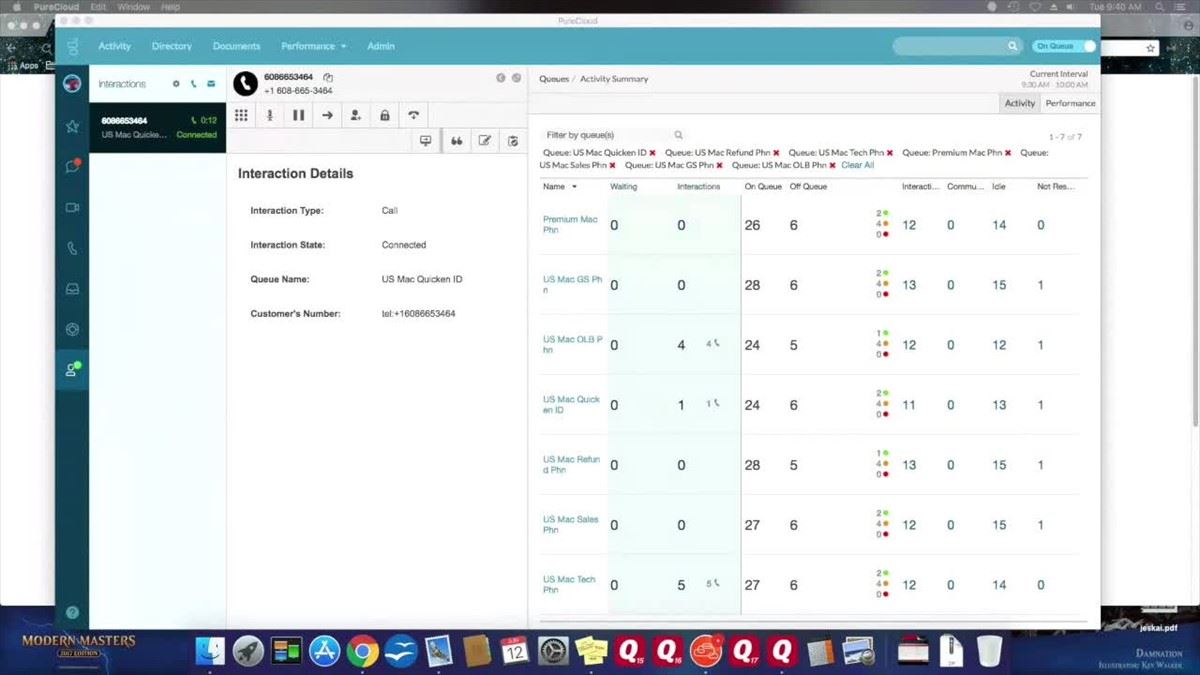The width and height of the screenshot is (1200, 675).
Task: Mute the call with microphone icon
Action: pyautogui.click(x=269, y=115)
